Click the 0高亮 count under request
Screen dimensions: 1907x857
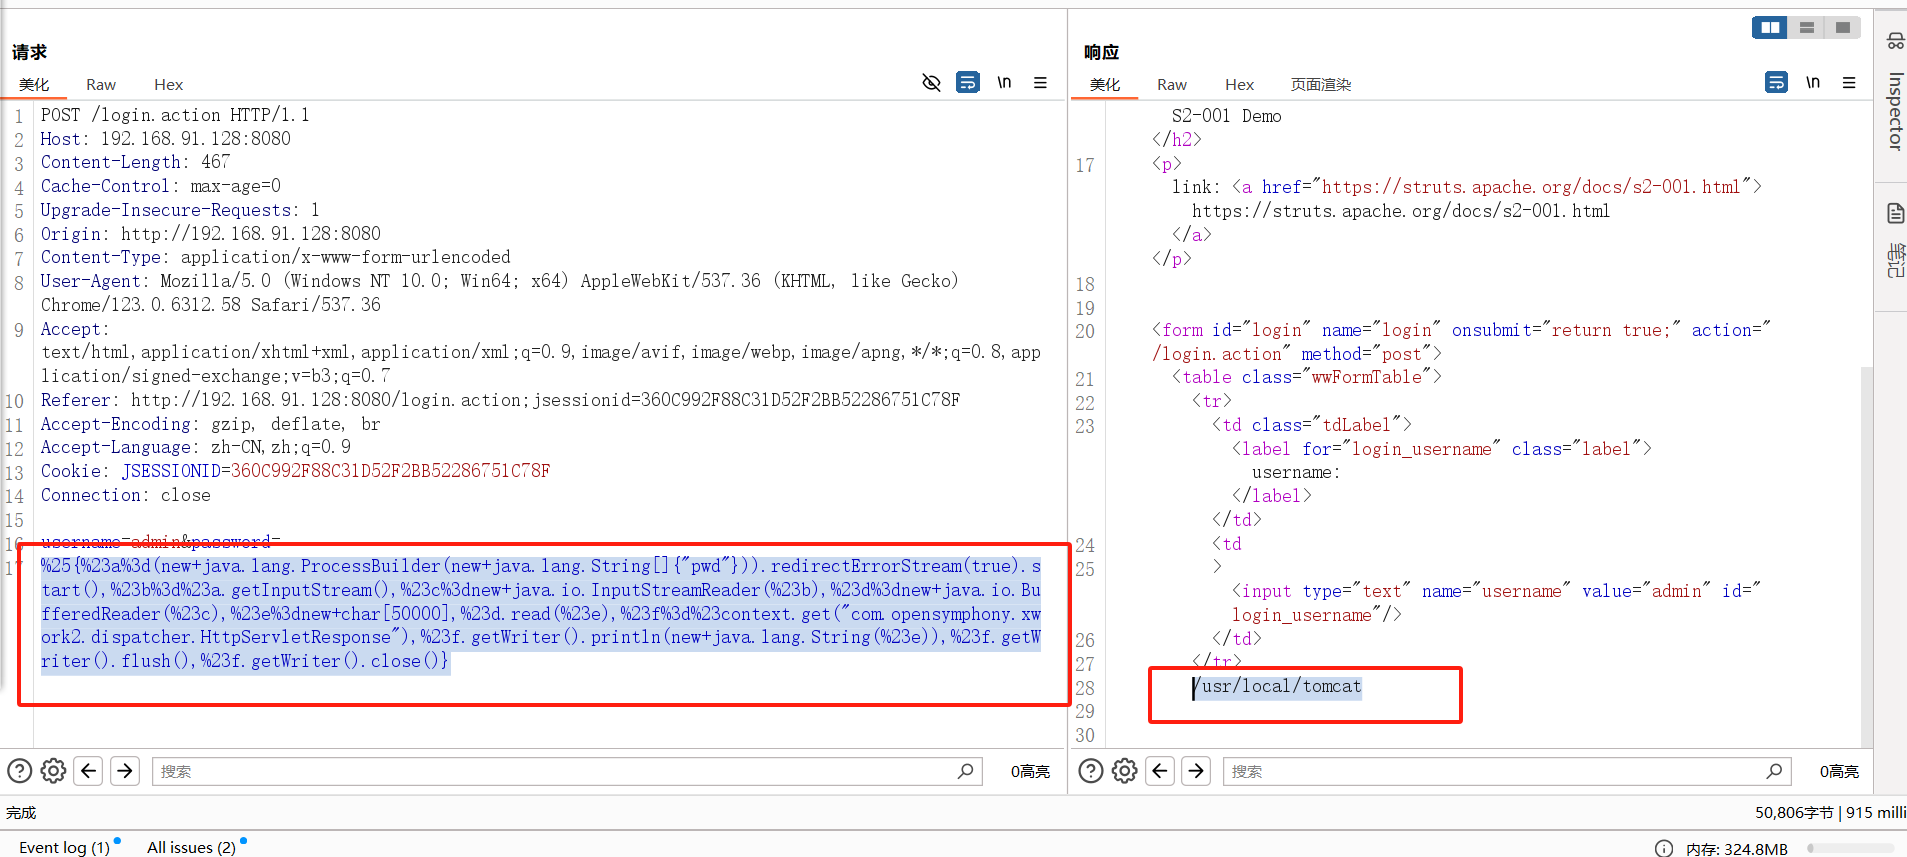pos(1030,771)
